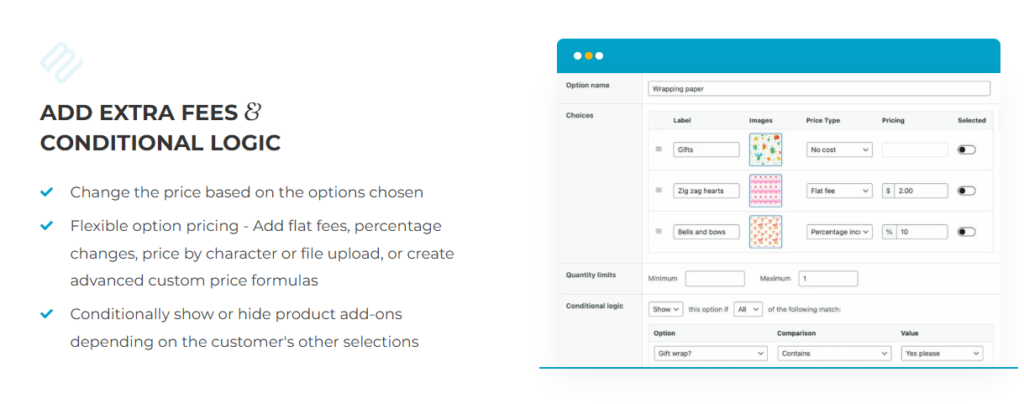Select the Bells and bows pattern image
This screenshot has height=404, width=1024.
point(765,232)
